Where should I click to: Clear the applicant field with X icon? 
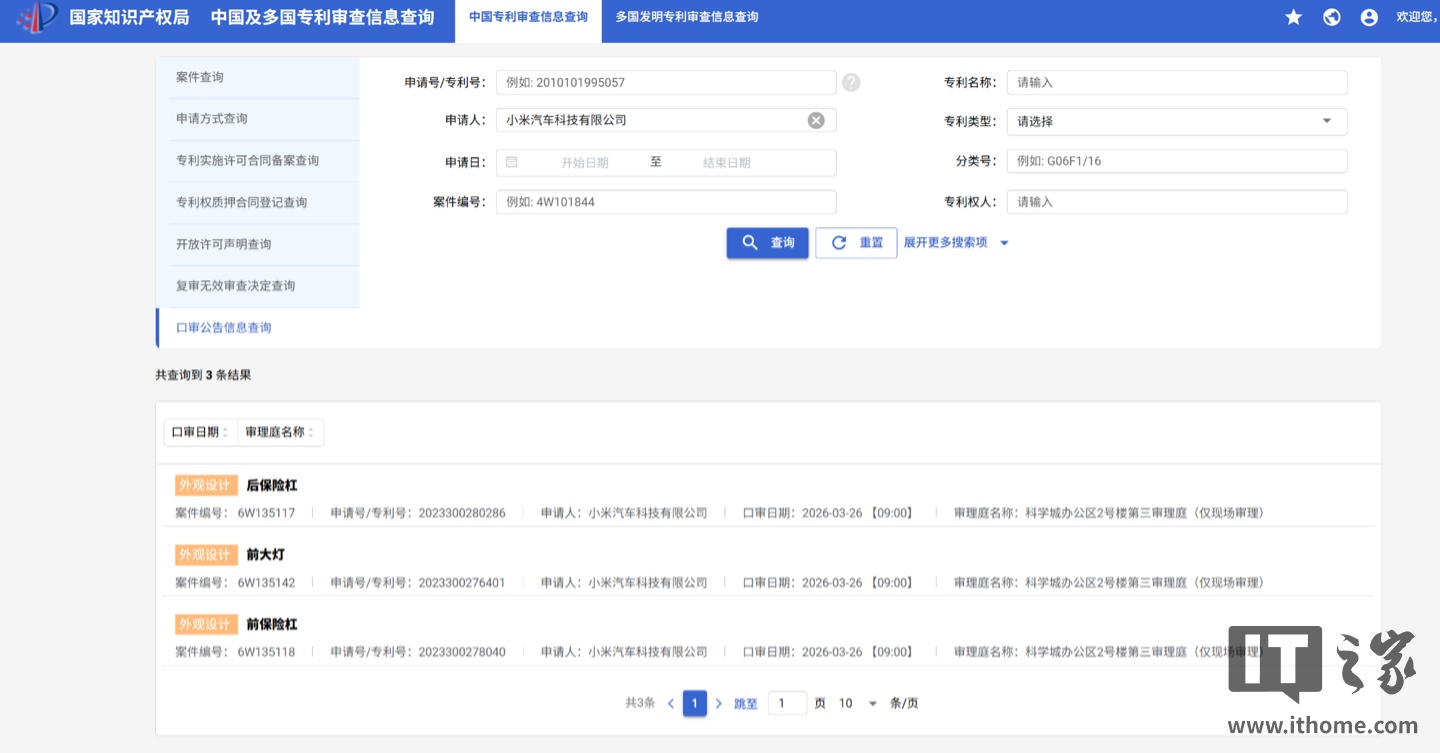tap(816, 120)
